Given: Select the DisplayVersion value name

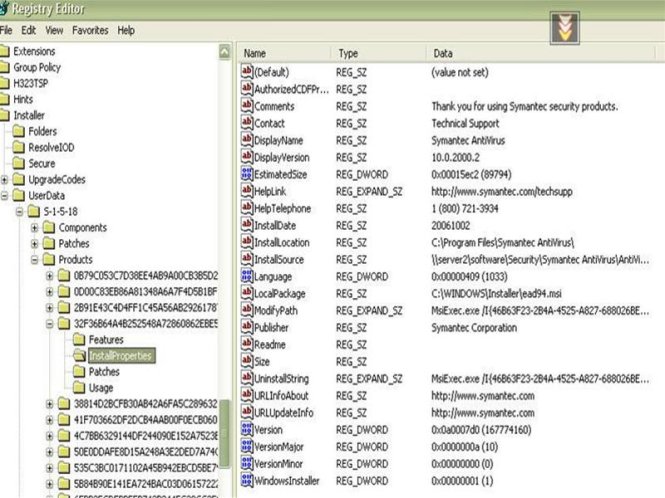Looking at the screenshot, I should tap(282, 157).
